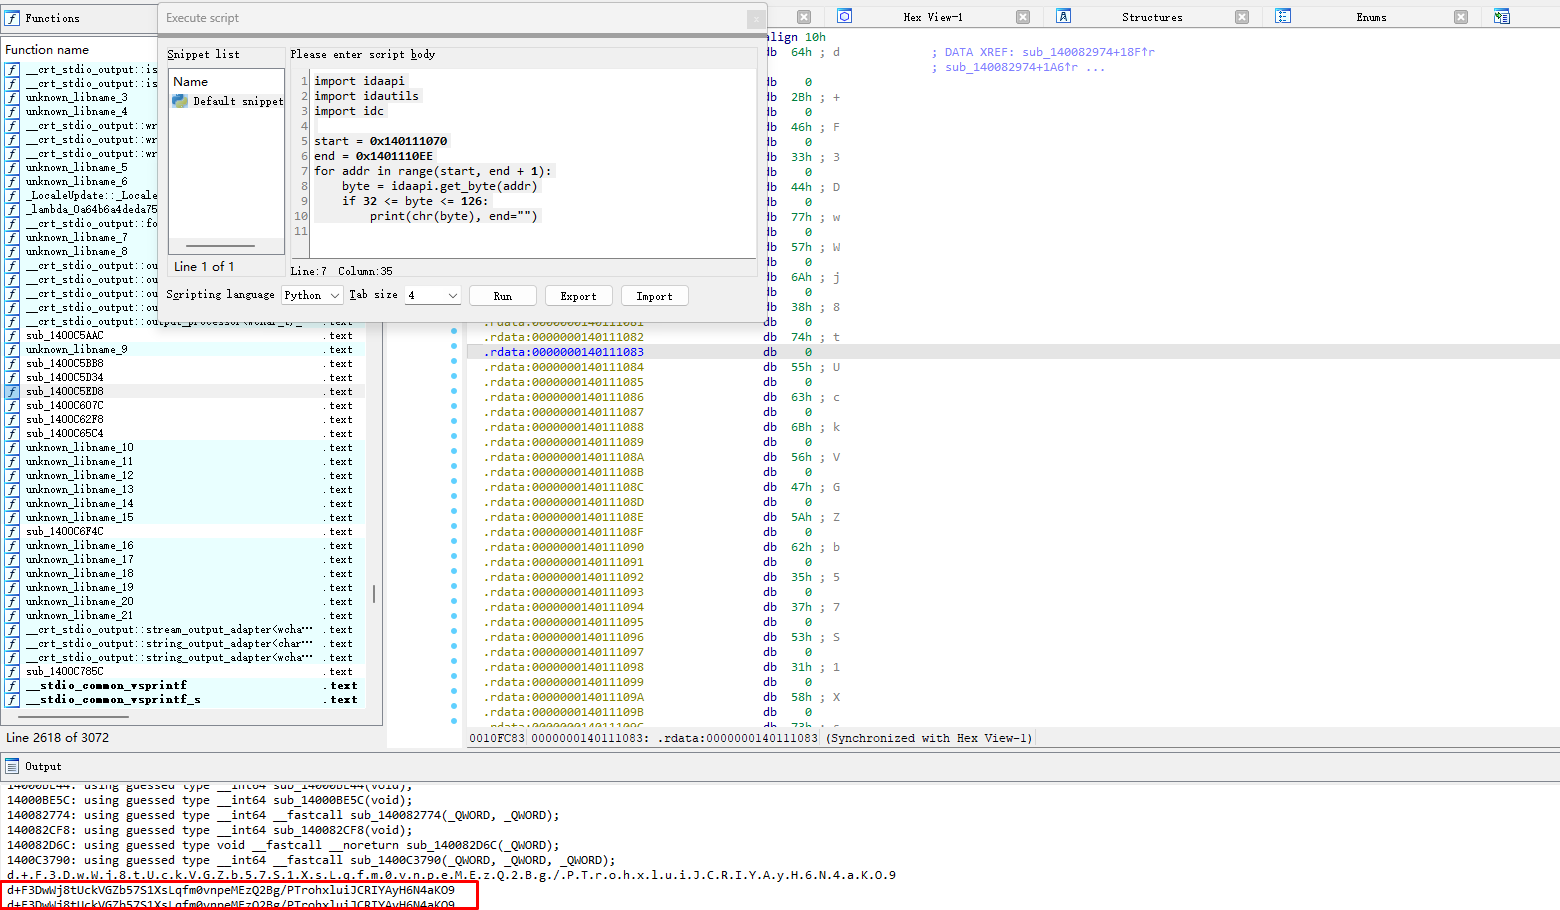
Task: Select sub_1400C607C in Functions list
Action: pyautogui.click(x=65, y=406)
